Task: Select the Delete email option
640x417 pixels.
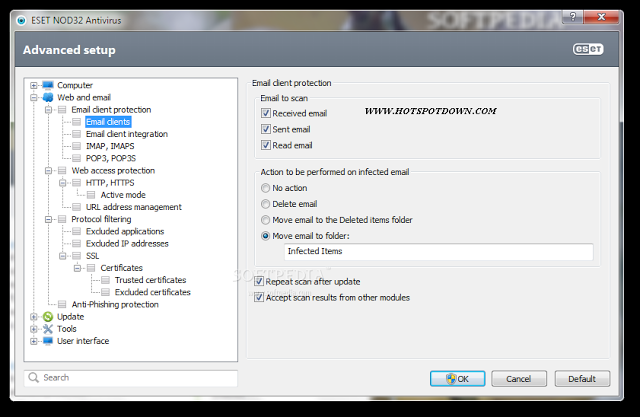Action: [x=265, y=204]
